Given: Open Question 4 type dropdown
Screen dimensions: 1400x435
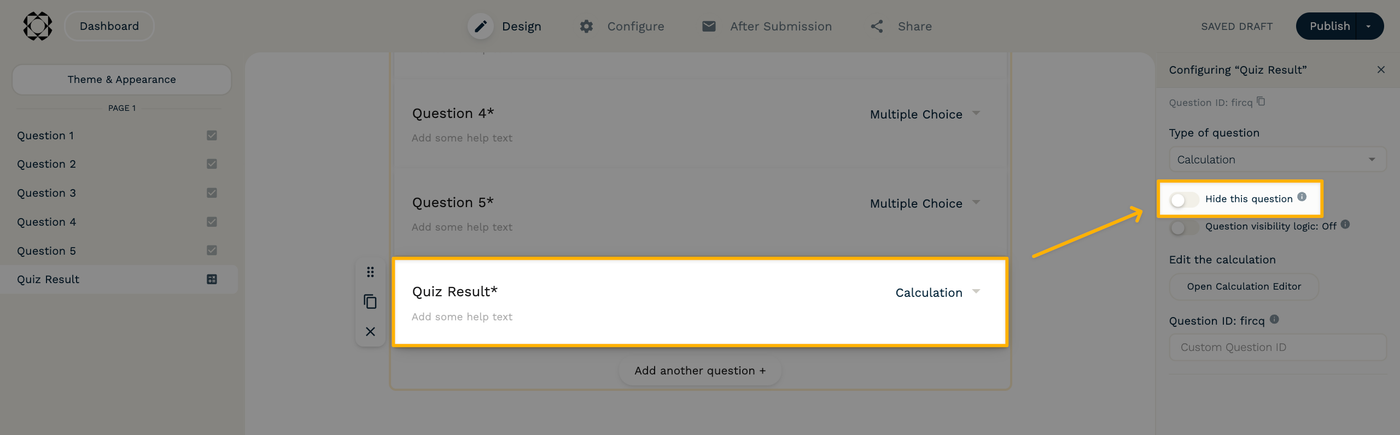Looking at the screenshot, I should click(x=925, y=114).
